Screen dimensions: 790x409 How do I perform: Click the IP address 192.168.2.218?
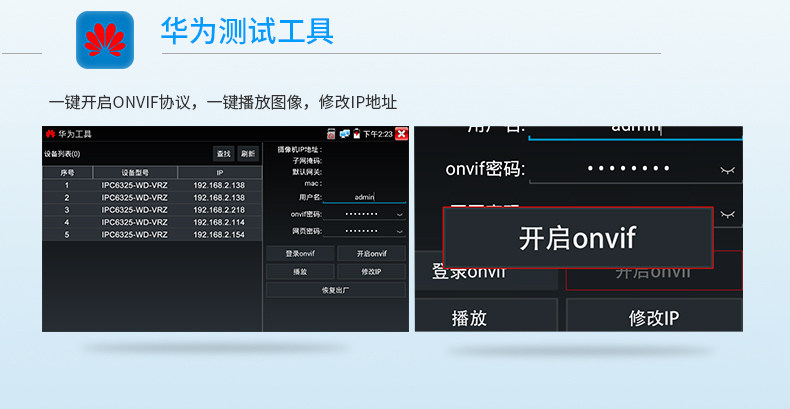point(219,210)
